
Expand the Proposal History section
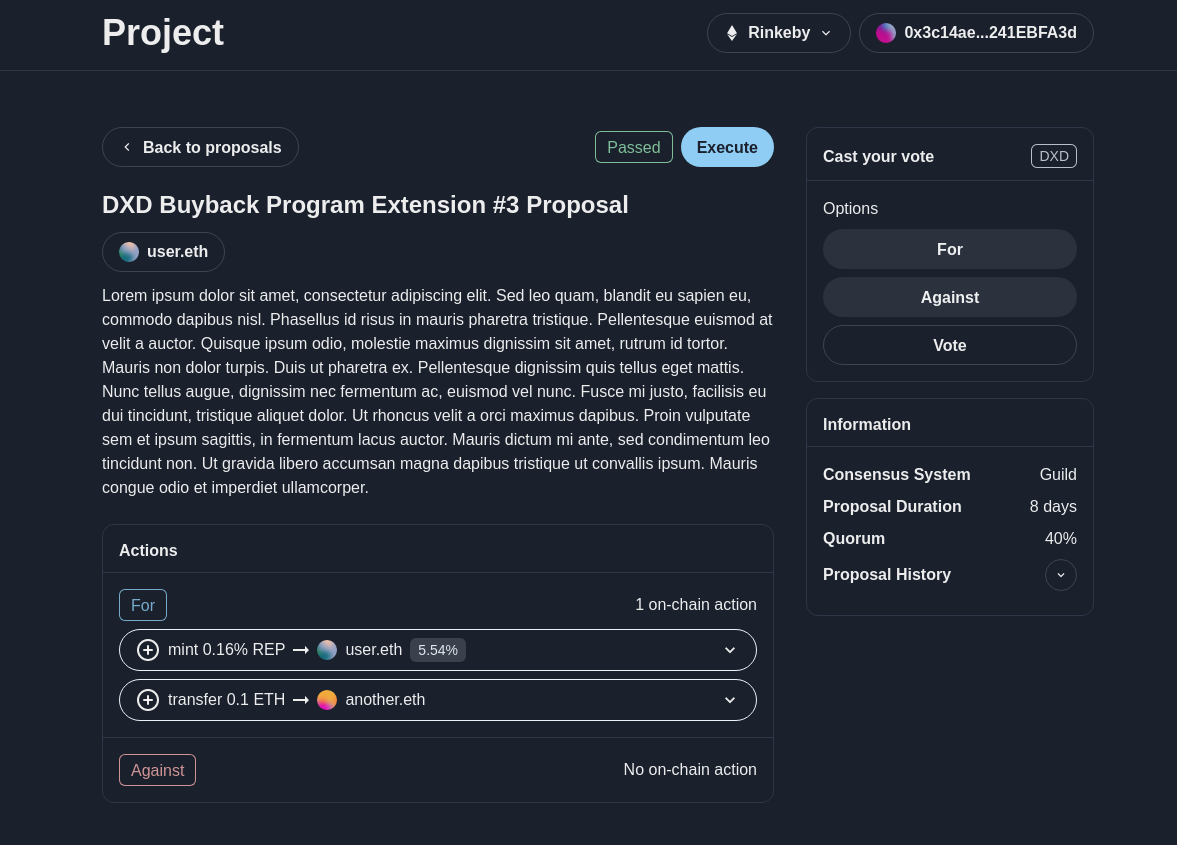click(x=1060, y=575)
